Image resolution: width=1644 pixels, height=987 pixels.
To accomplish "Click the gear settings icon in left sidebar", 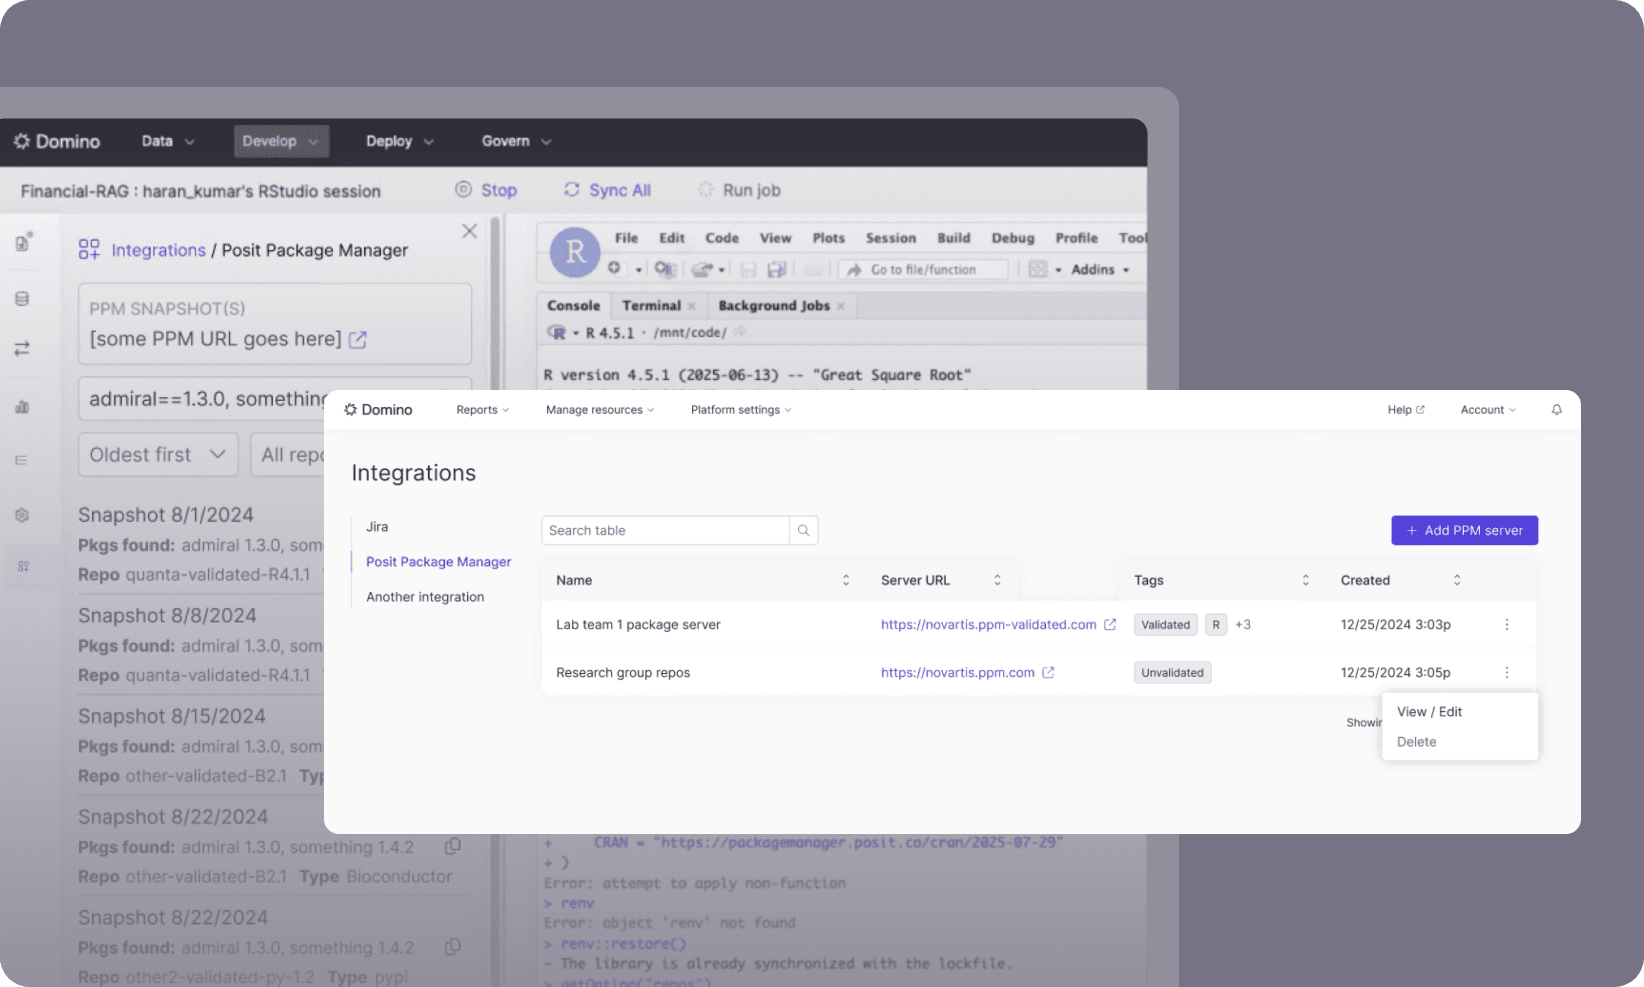I will click(x=22, y=515).
